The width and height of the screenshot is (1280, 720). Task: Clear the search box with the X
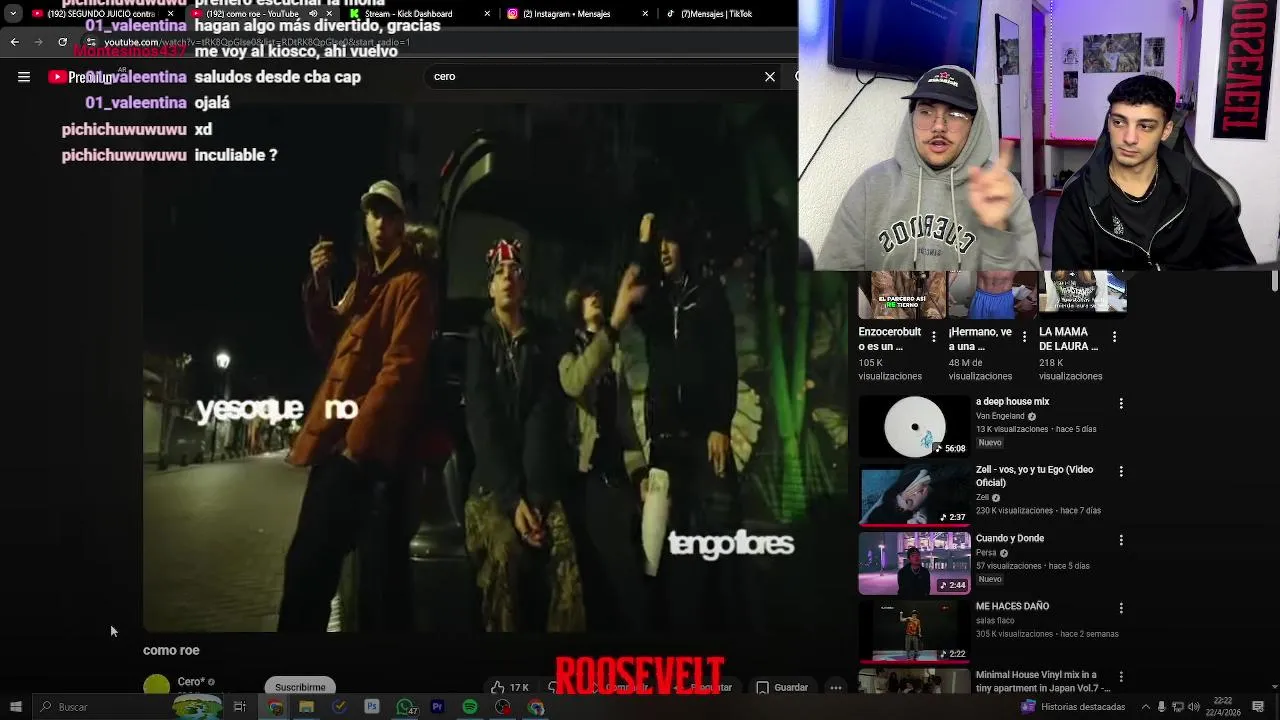(770, 77)
